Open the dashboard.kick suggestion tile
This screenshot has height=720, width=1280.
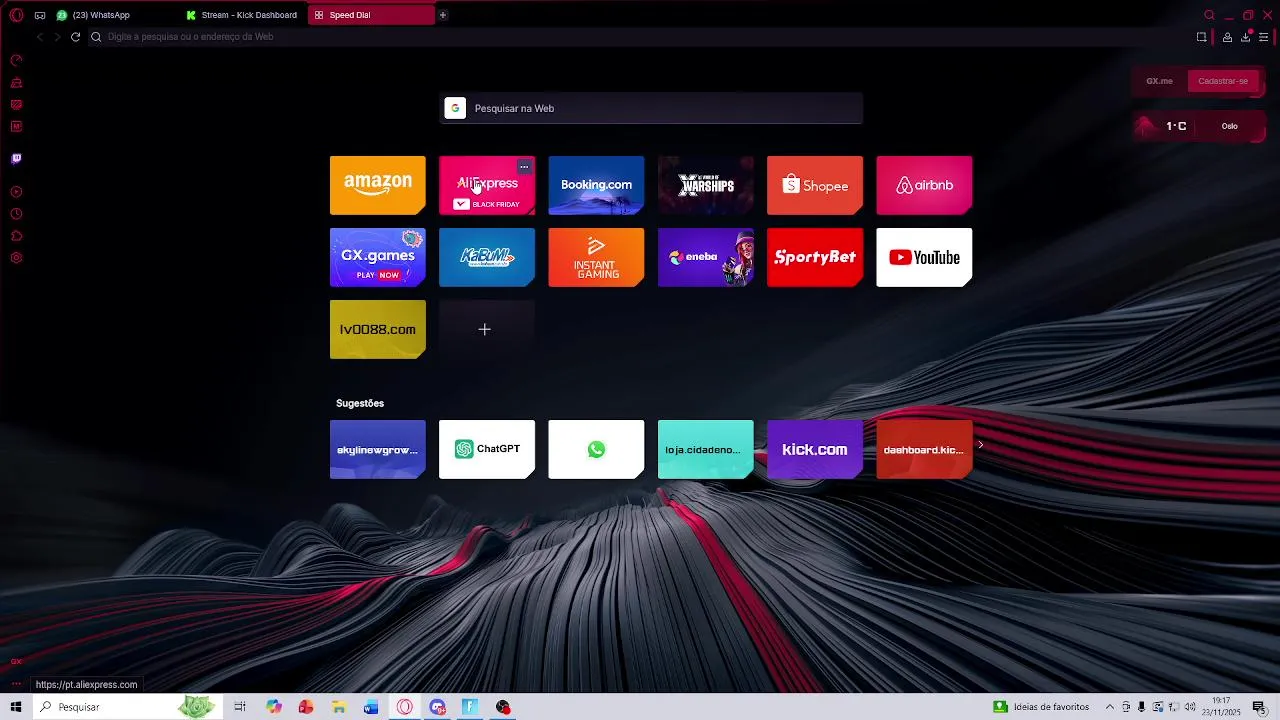pyautogui.click(x=924, y=449)
